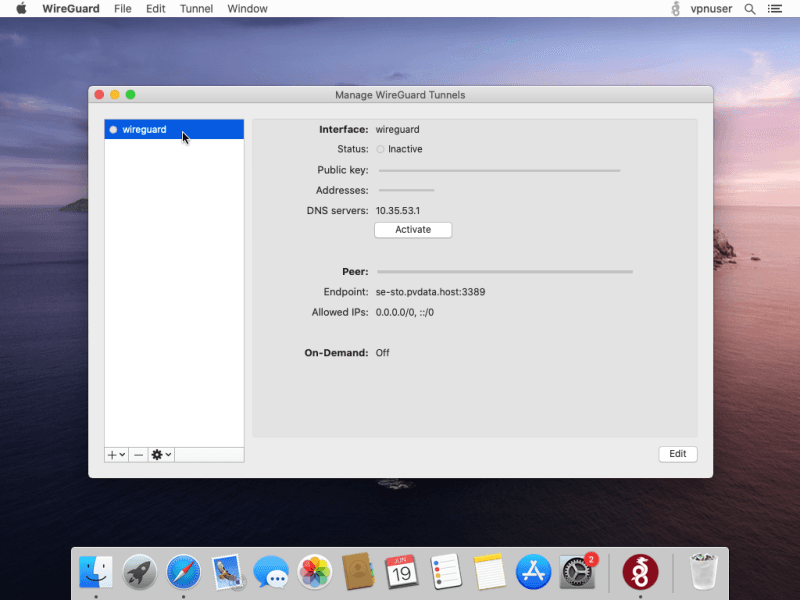Open the Apple menu
Image resolution: width=800 pixels, height=600 pixels.
(21, 9)
